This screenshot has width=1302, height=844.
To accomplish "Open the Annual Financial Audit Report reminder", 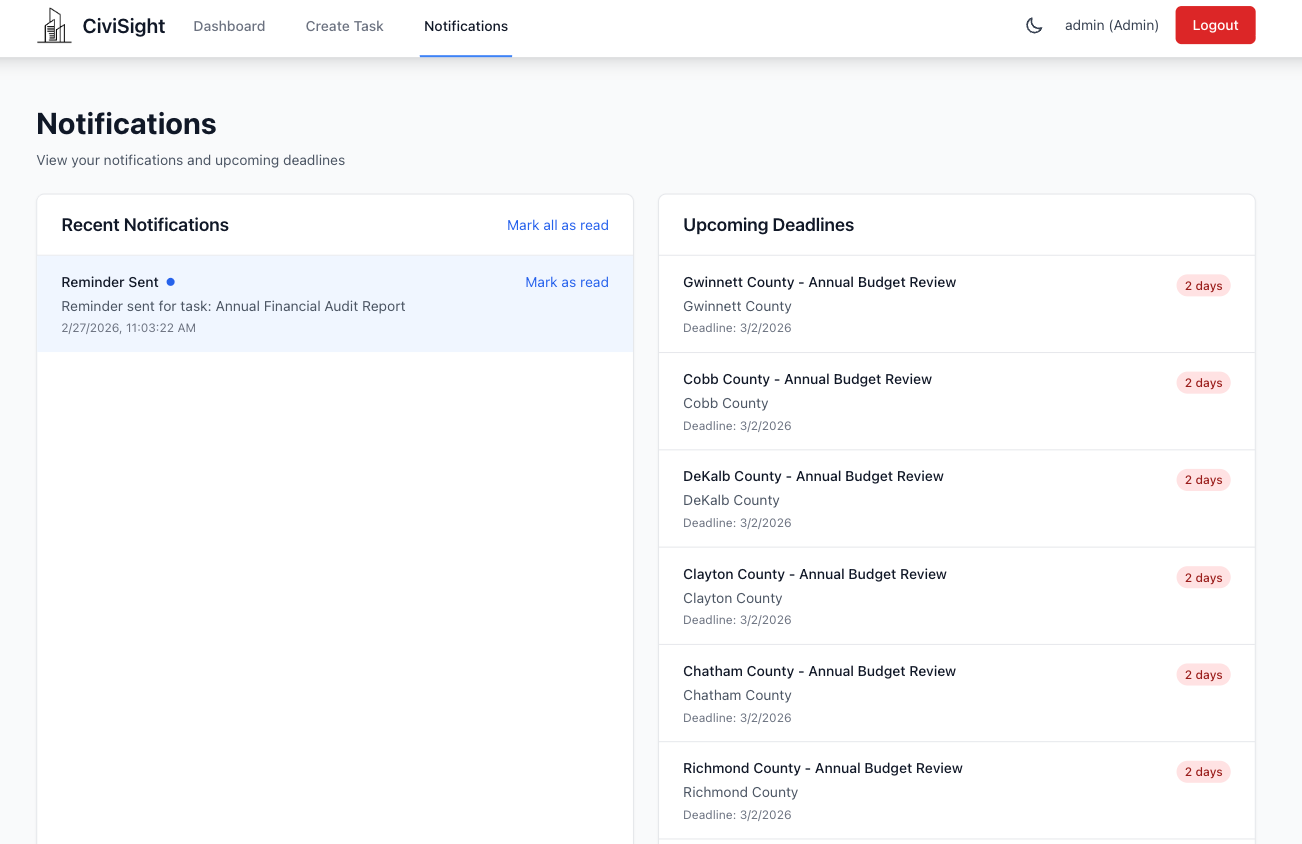I will click(233, 306).
